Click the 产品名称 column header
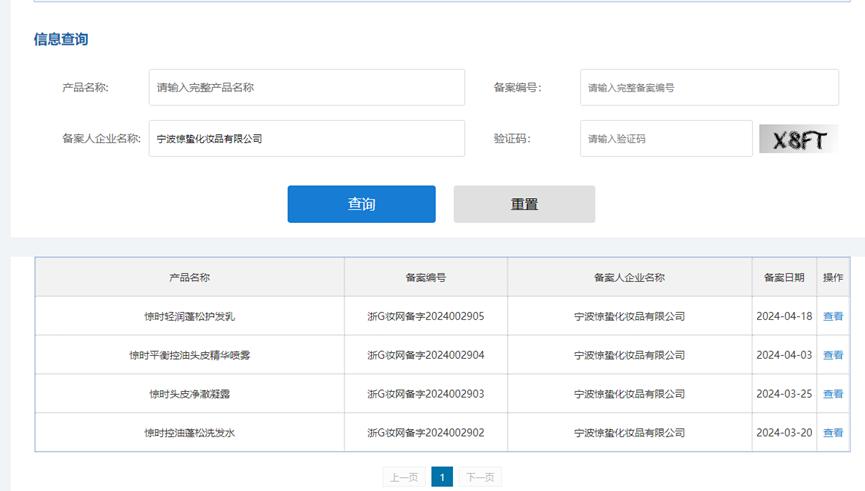This screenshot has width=865, height=491. [190, 277]
